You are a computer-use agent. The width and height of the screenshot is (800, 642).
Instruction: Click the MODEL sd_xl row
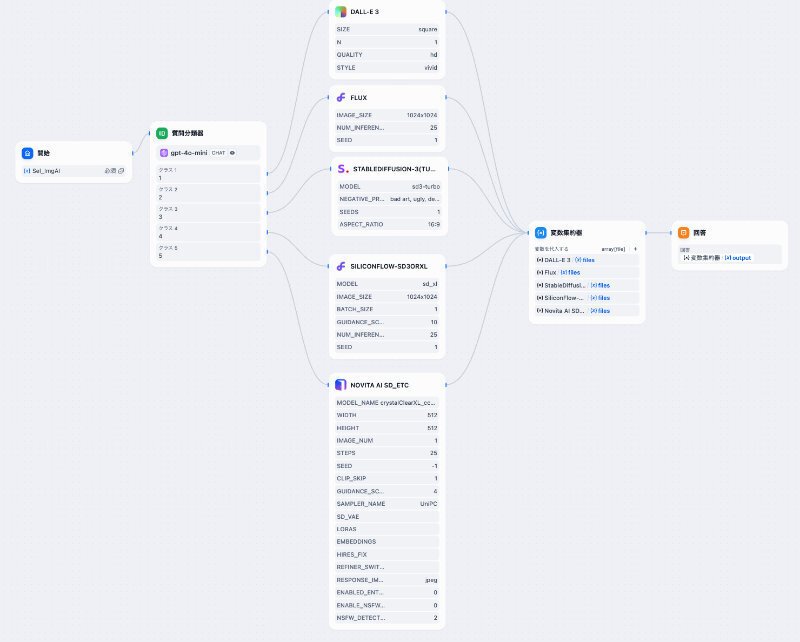coord(387,284)
